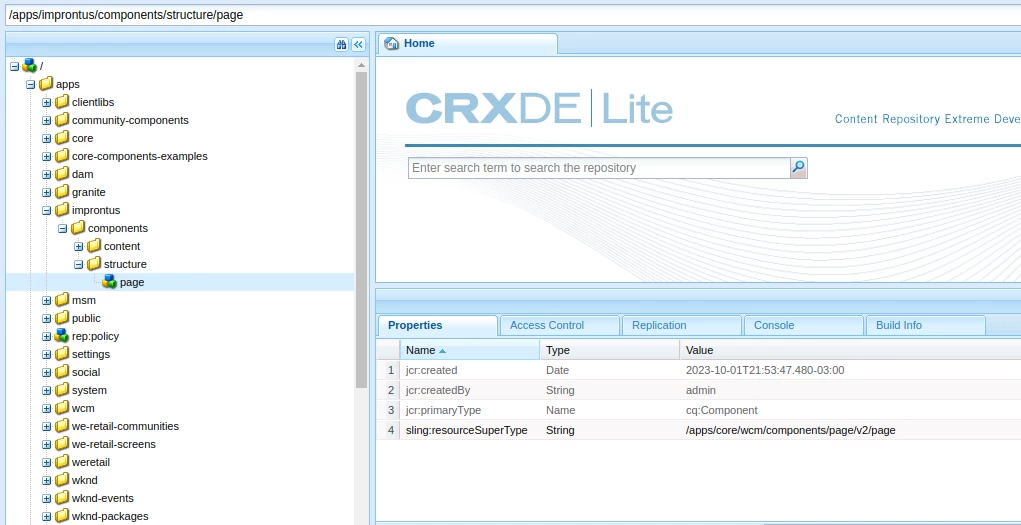Image resolution: width=1021 pixels, height=525 pixels.
Task: Click the granite folder icon
Action: point(62,192)
